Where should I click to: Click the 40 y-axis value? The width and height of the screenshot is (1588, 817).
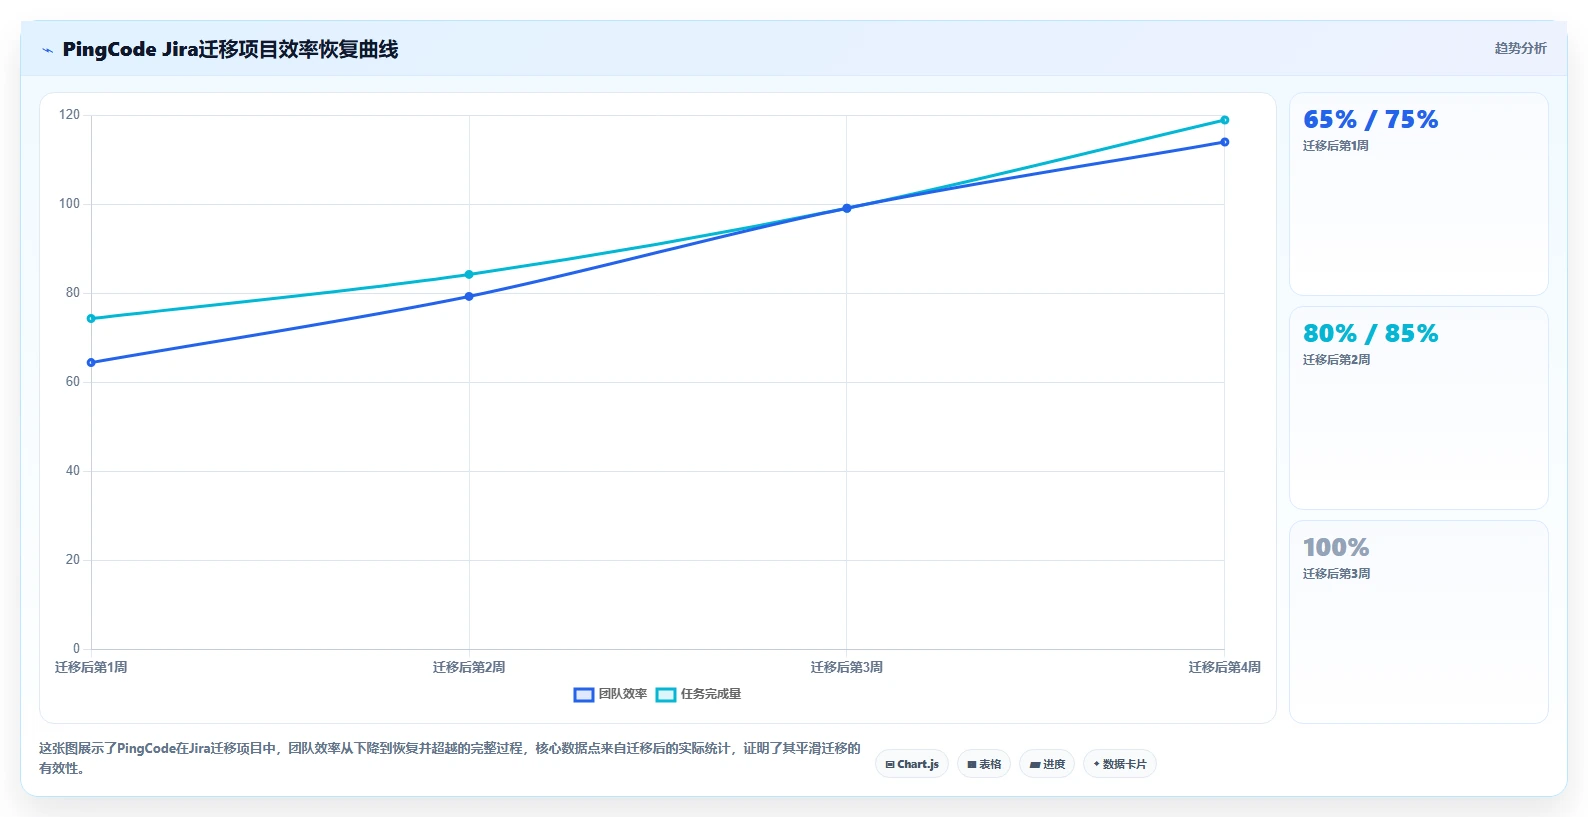coord(73,471)
